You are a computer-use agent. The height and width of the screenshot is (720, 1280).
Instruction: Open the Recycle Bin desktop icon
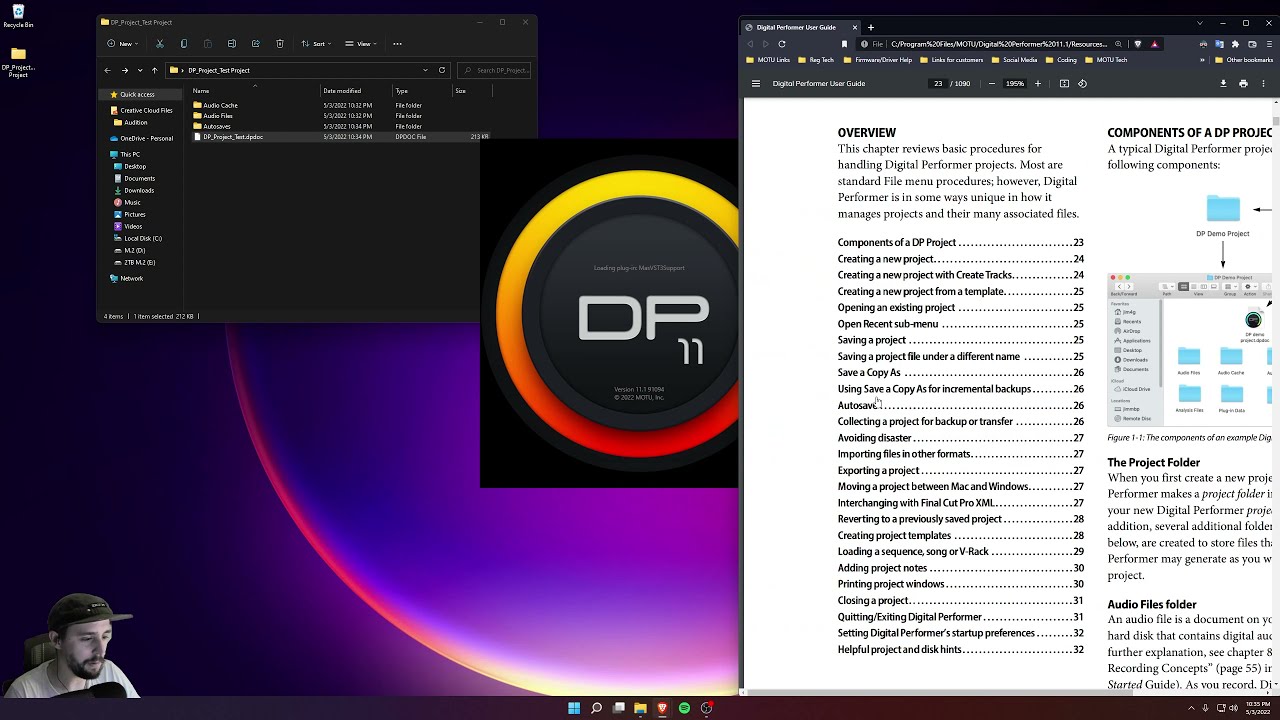point(18,17)
